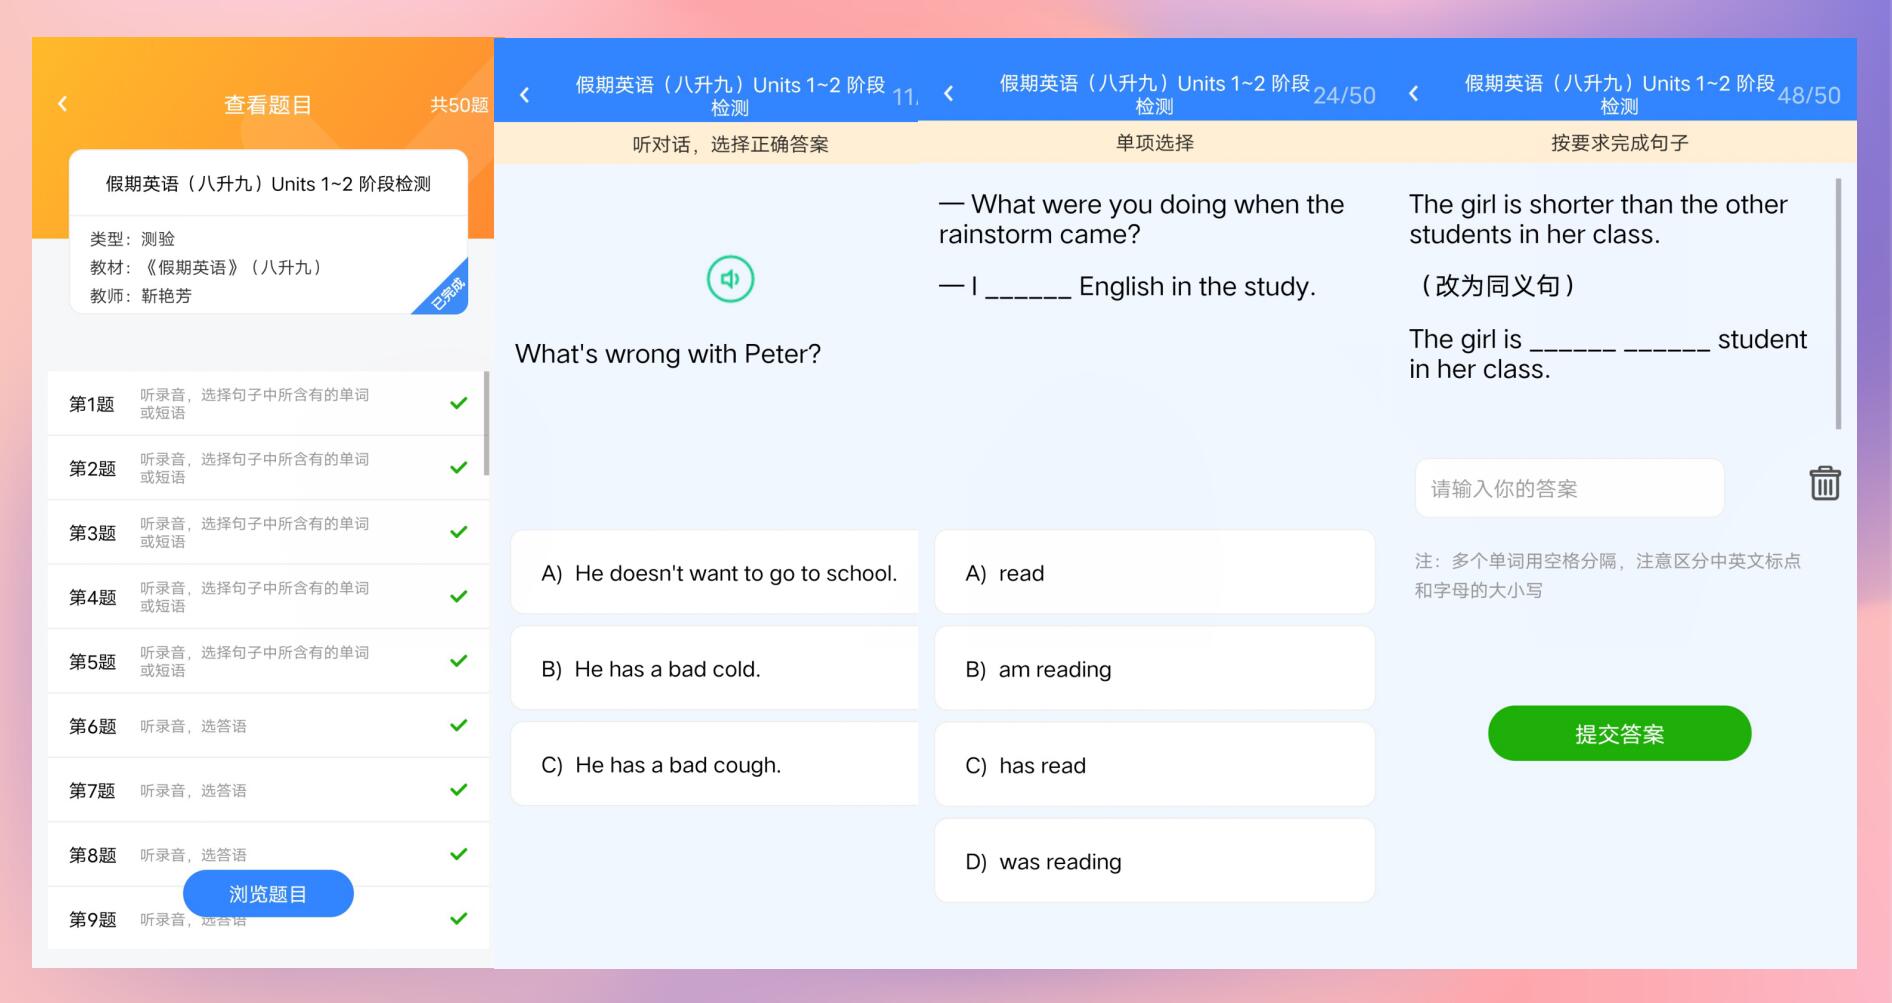
Task: Tap back arrow on listening question screen
Action: pyautogui.click(x=525, y=95)
